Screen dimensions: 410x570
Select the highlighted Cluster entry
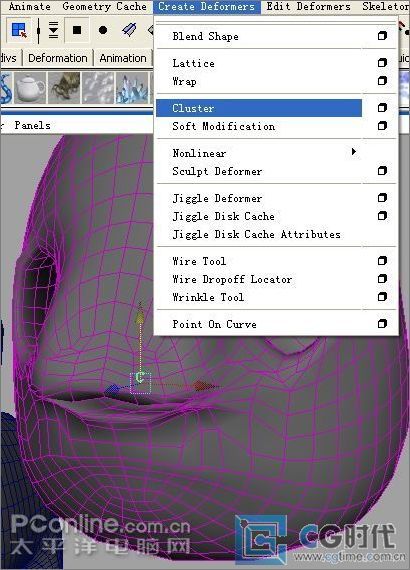coord(259,108)
